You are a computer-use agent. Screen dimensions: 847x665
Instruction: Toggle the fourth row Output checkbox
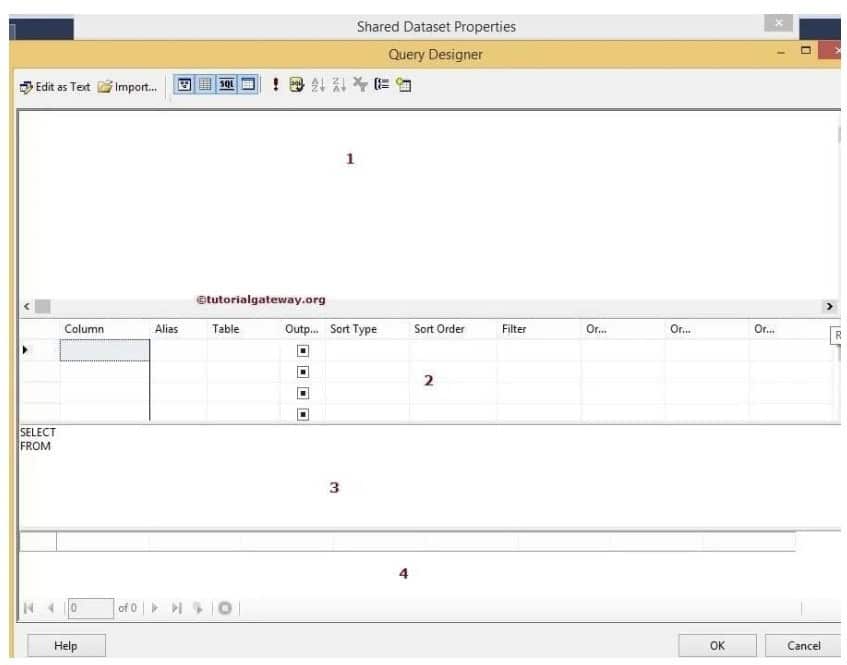tap(303, 414)
